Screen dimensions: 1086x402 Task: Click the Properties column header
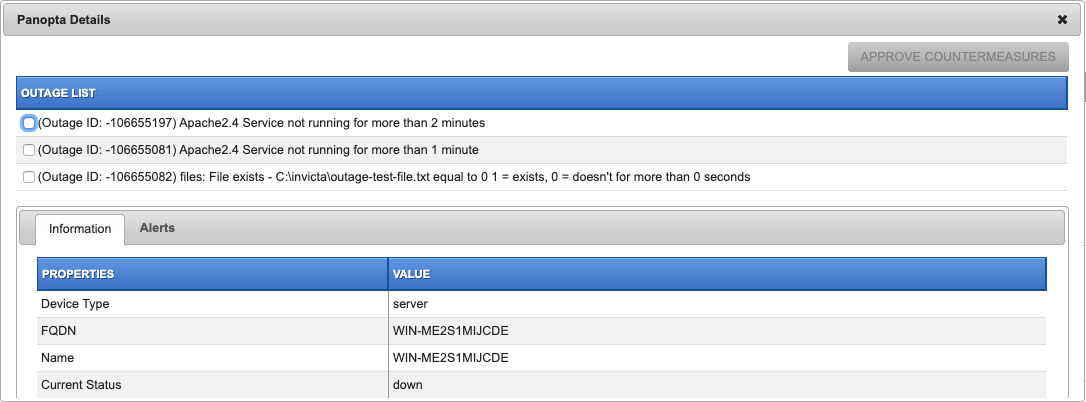tap(213, 274)
